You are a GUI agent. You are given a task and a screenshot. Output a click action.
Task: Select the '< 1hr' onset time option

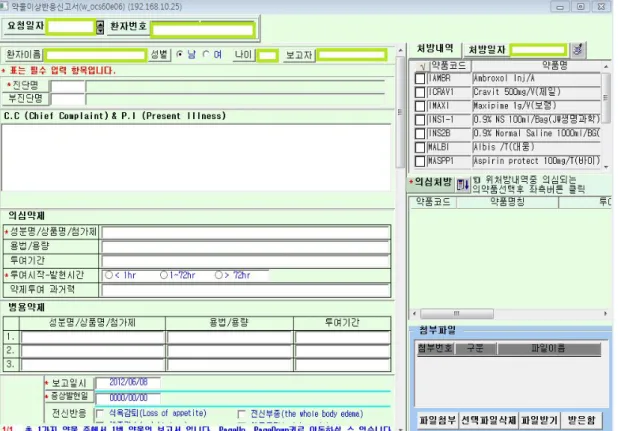(x=109, y=275)
